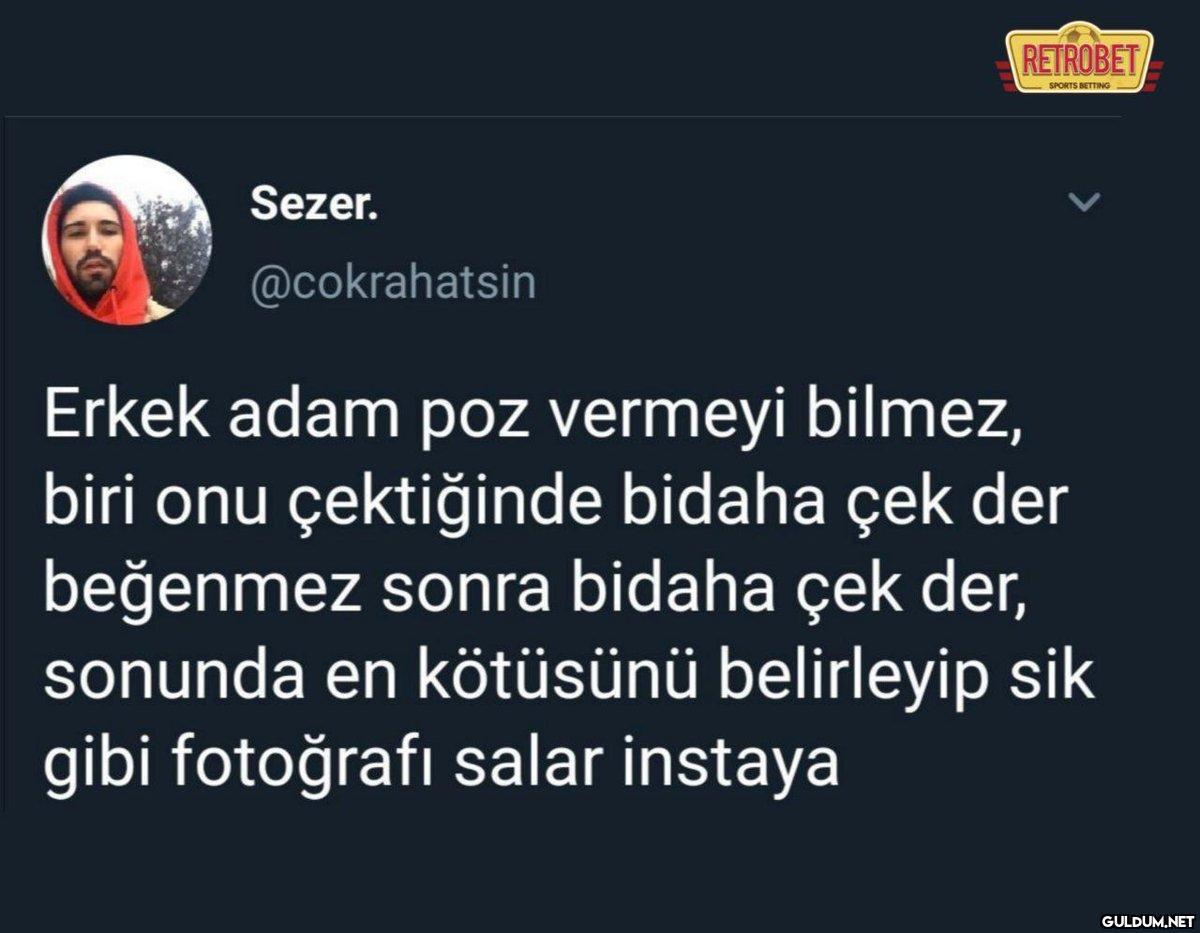Click the last tweet line ending instaya
The width and height of the screenshot is (1200, 933).
pyautogui.click(x=441, y=765)
